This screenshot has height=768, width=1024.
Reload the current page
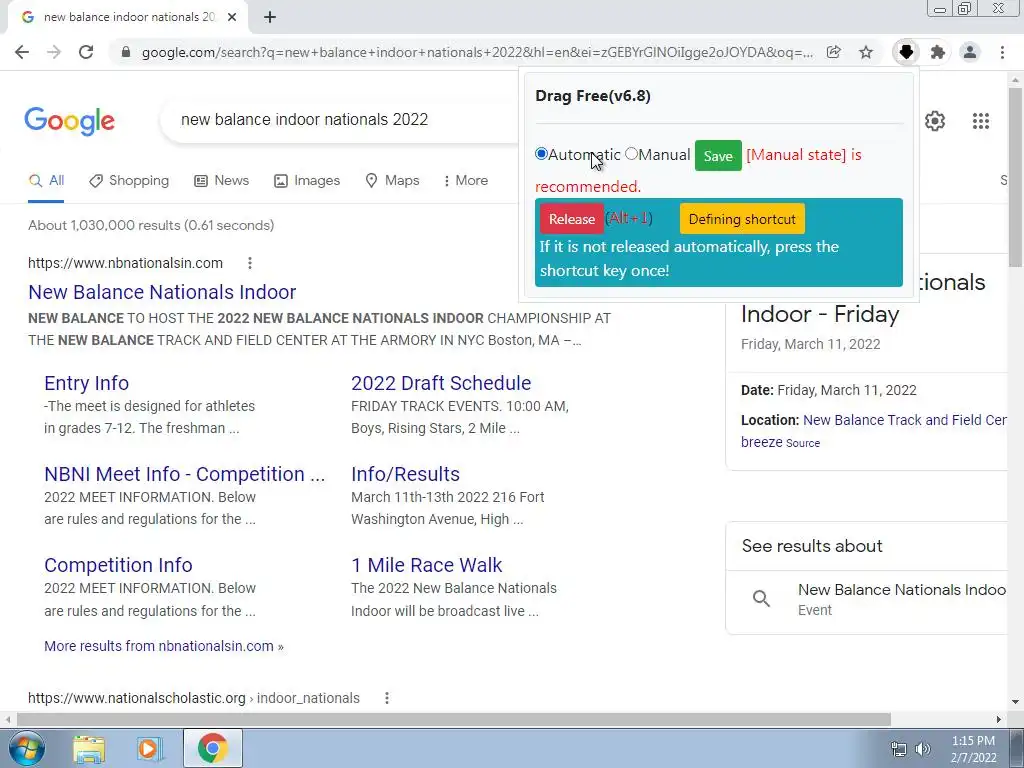tap(86, 52)
